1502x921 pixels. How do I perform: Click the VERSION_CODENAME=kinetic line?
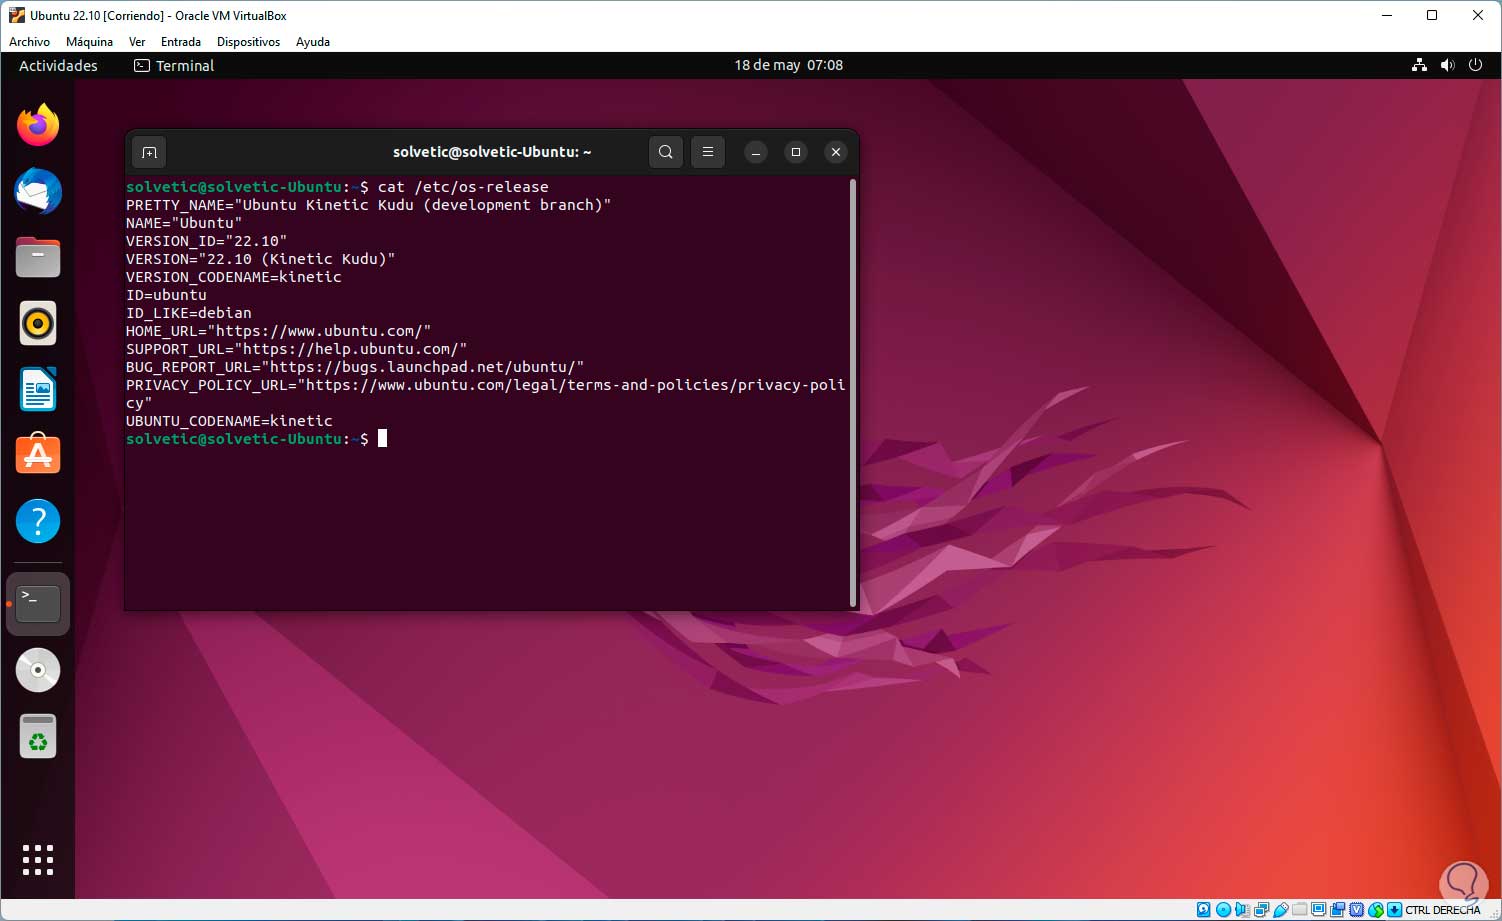coord(234,277)
